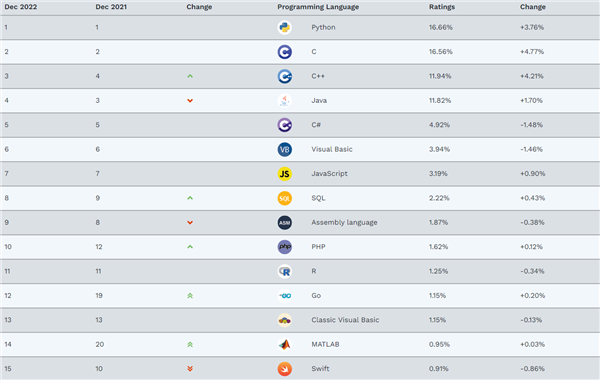Screen dimensions: 600x380
Task: Click the PHP logo icon
Action: point(284,247)
